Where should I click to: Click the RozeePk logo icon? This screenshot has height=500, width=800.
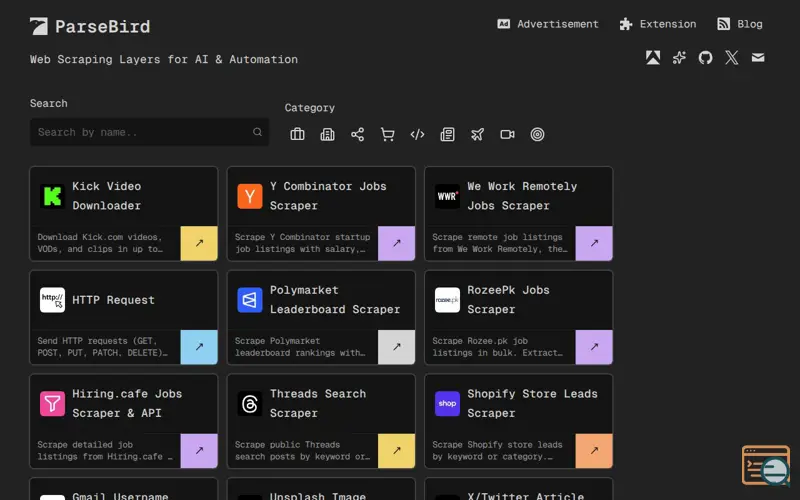pos(447,300)
